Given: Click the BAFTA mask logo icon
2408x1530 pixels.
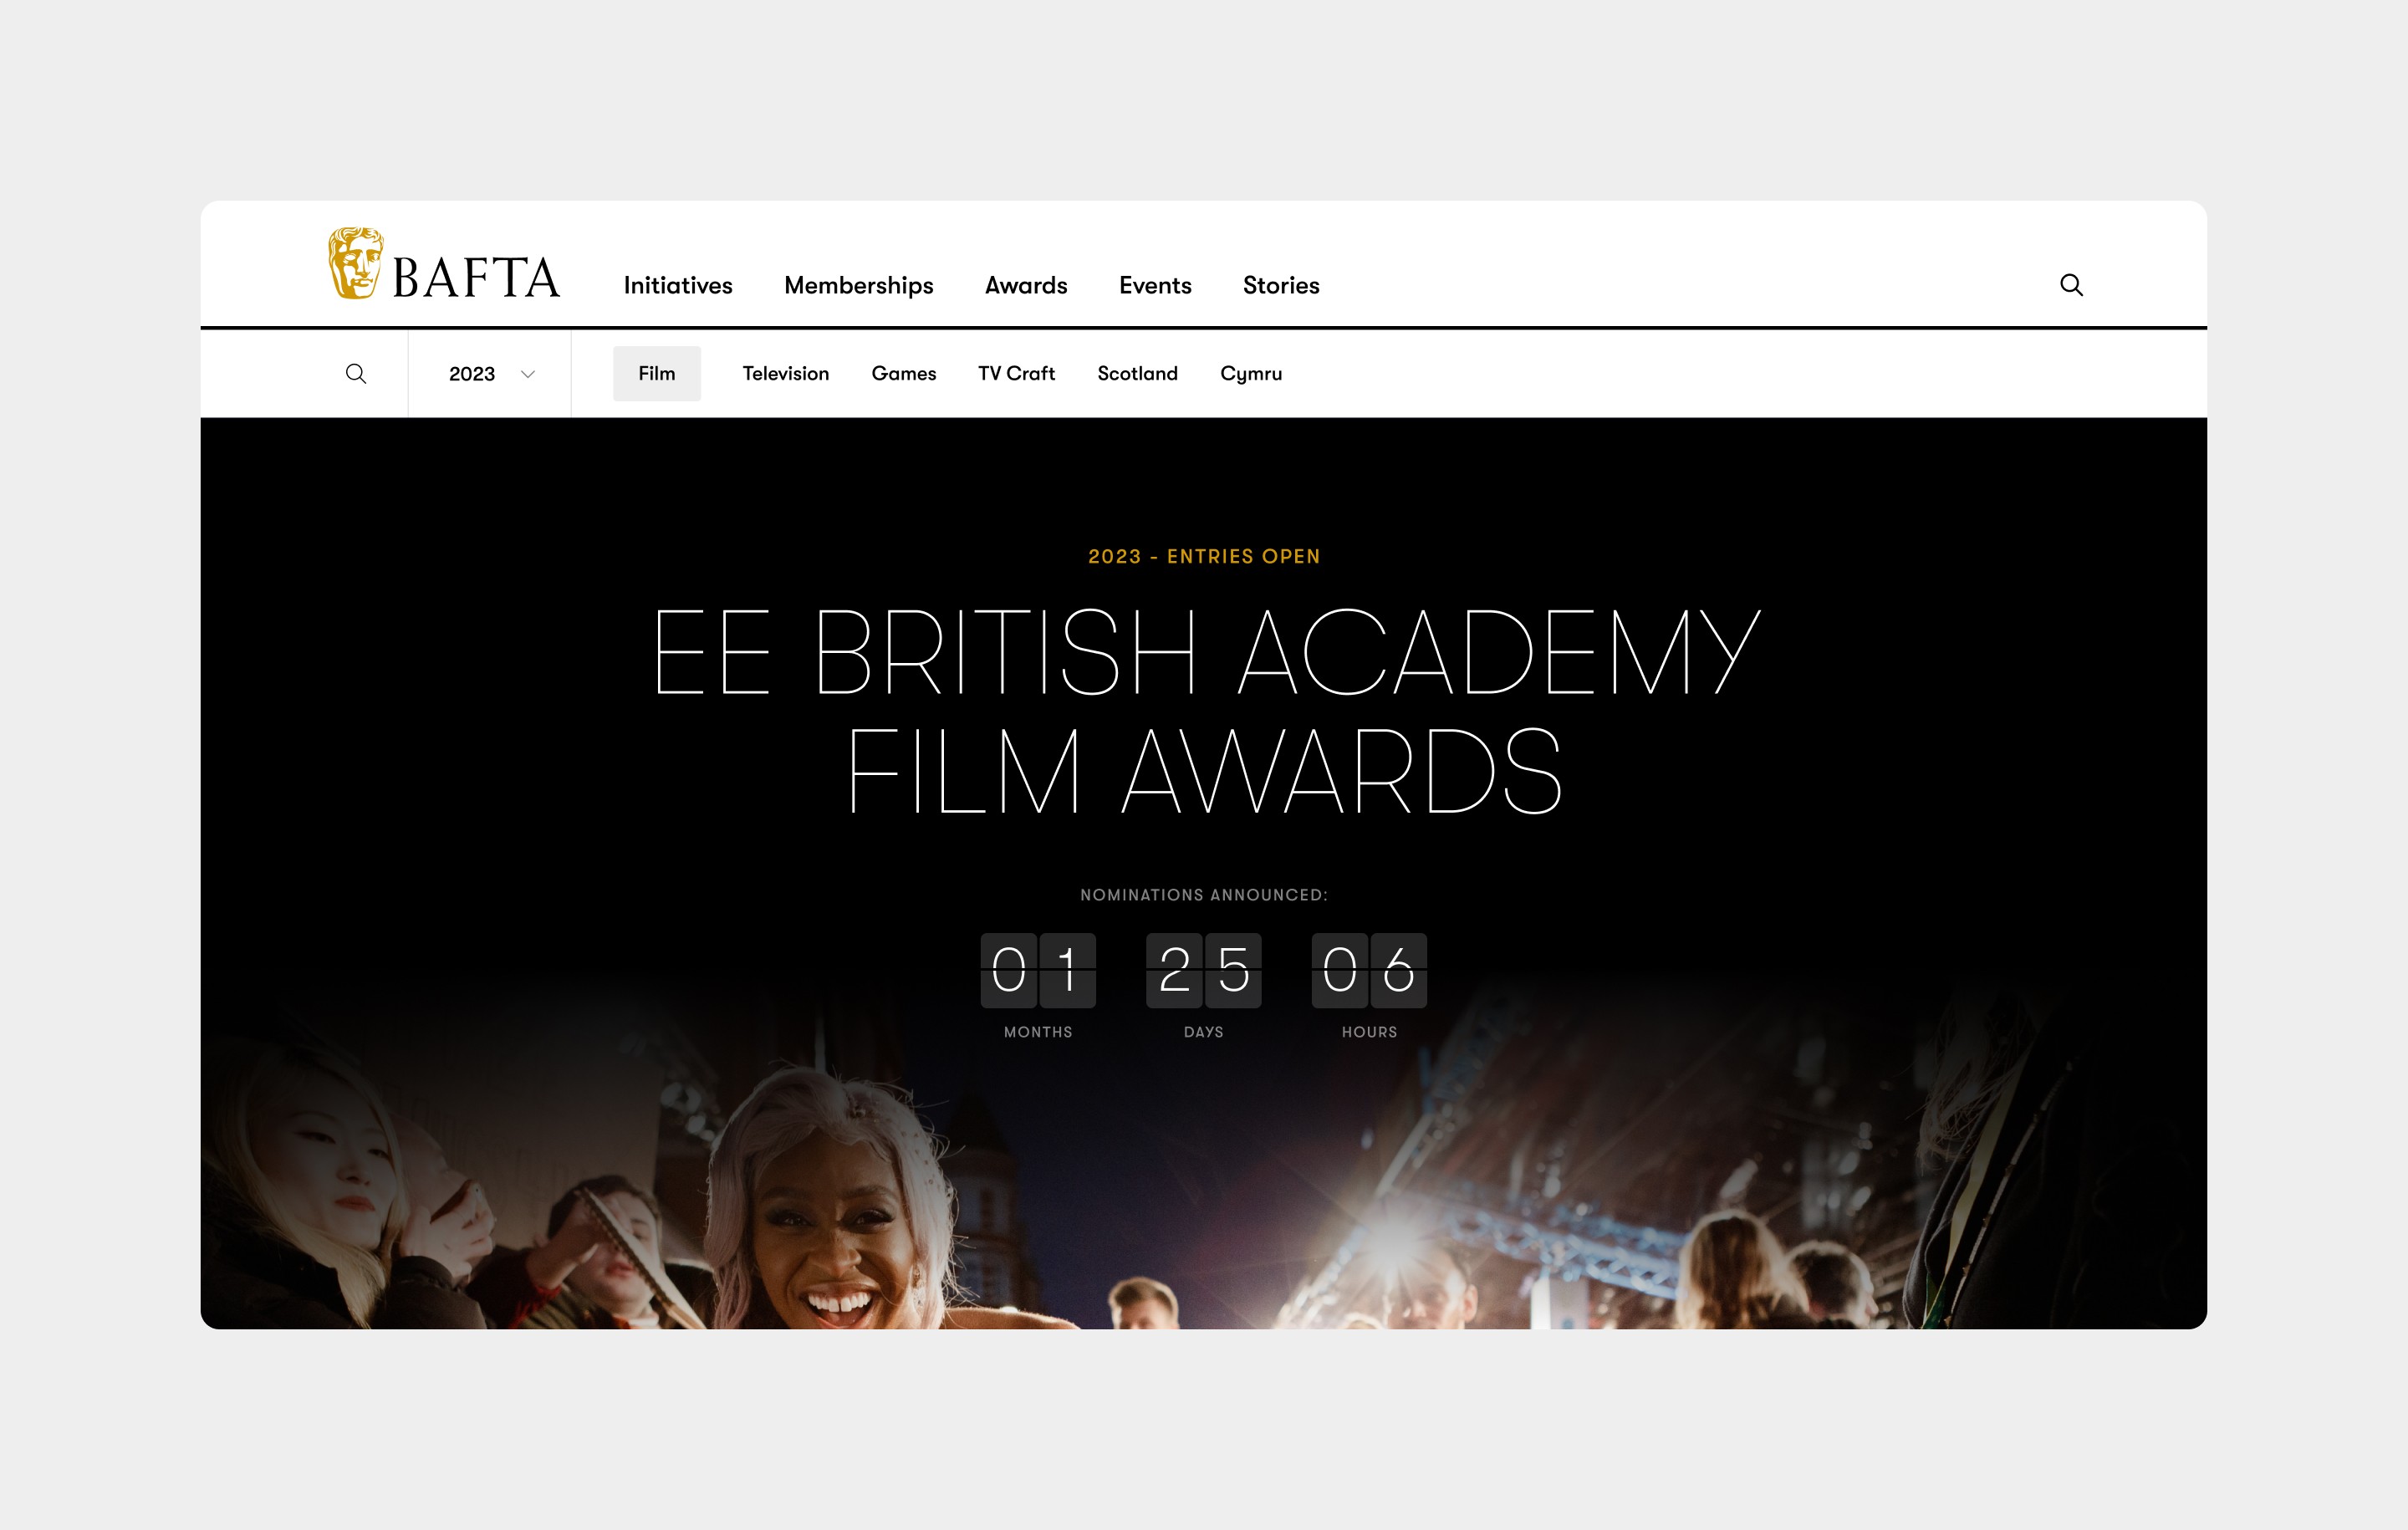Looking at the screenshot, I should coord(355,263).
